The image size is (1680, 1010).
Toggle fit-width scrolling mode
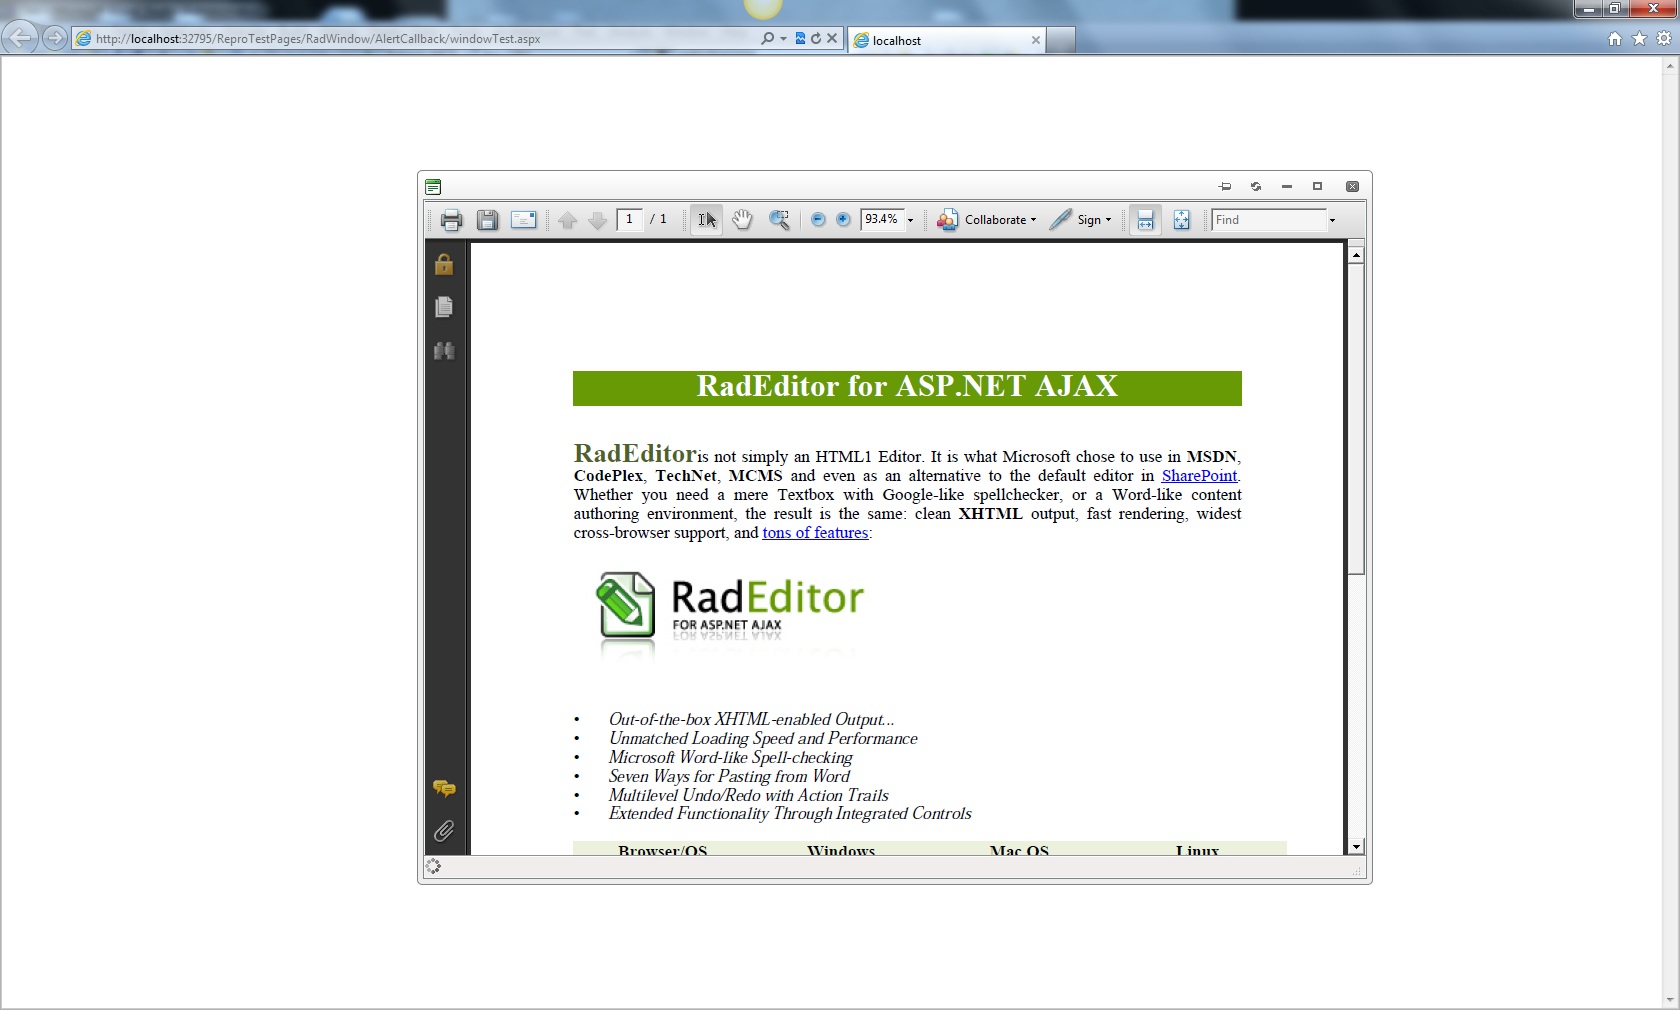1146,220
